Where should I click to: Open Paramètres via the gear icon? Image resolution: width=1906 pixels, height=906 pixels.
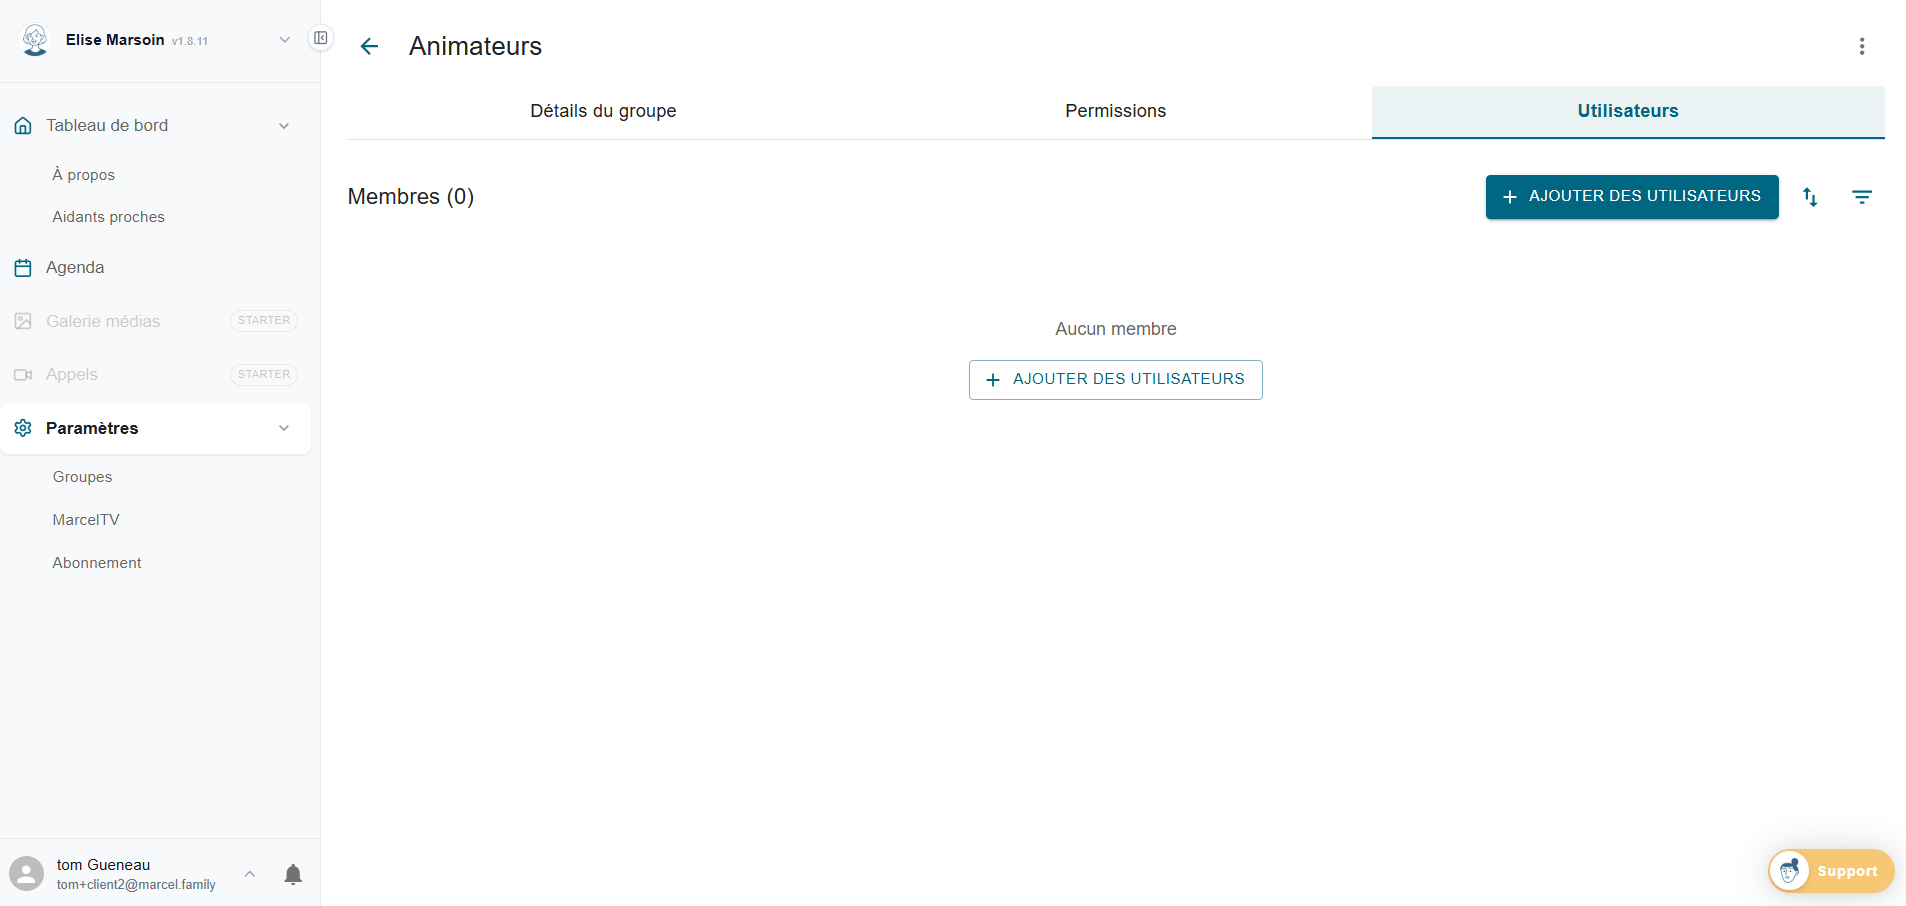pyautogui.click(x=22, y=428)
